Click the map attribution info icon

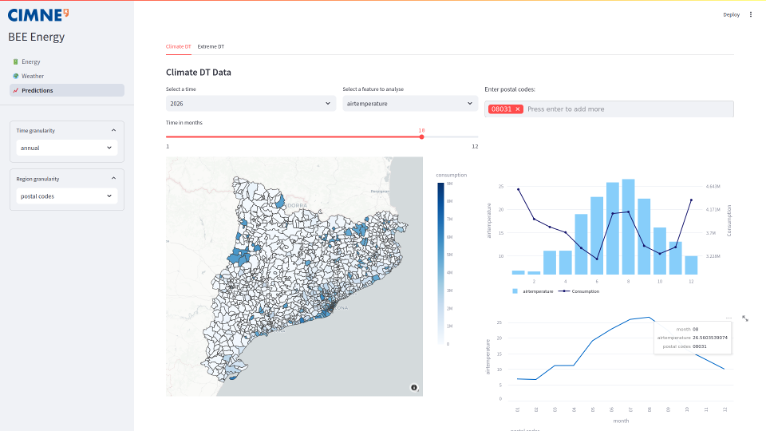point(413,386)
